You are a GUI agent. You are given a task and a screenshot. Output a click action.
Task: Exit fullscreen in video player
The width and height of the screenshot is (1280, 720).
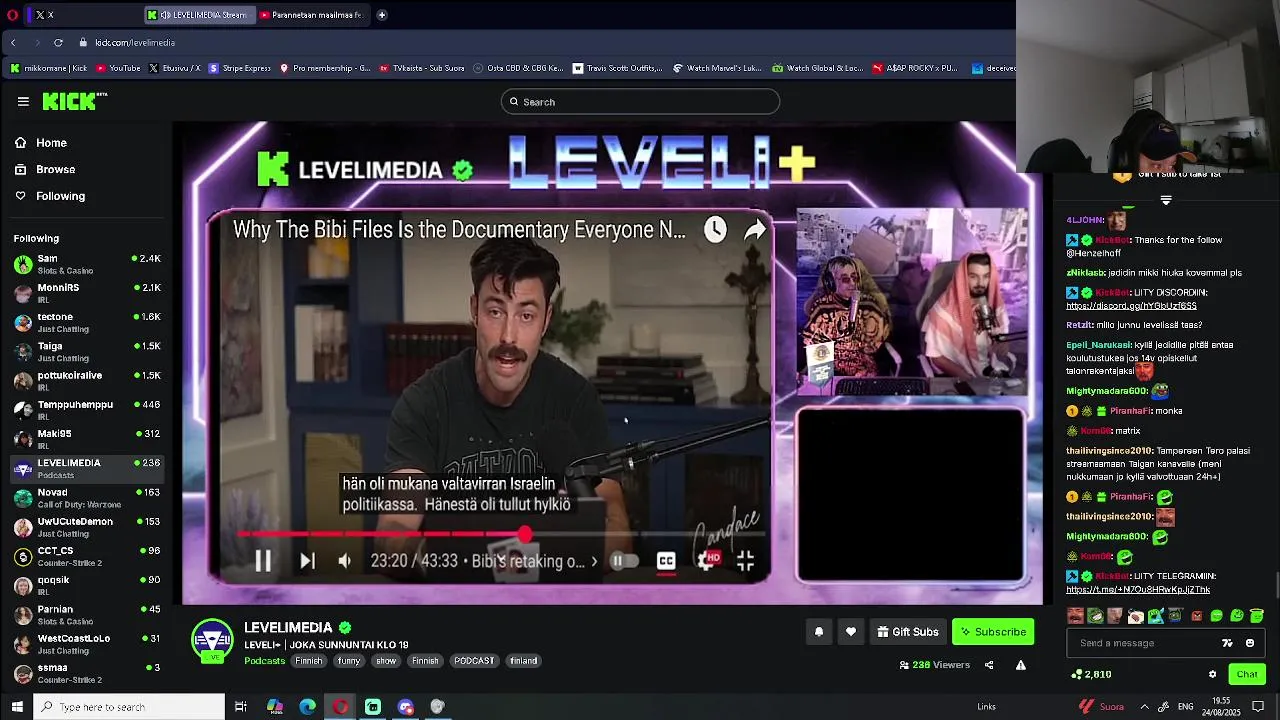coord(745,561)
